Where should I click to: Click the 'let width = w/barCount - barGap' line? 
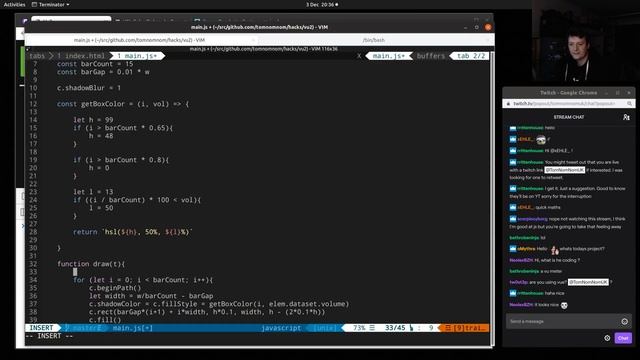click(x=151, y=296)
